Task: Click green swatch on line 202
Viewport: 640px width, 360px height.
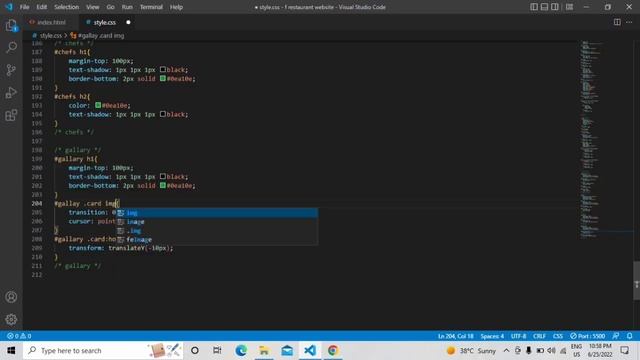Action: [x=162, y=185]
